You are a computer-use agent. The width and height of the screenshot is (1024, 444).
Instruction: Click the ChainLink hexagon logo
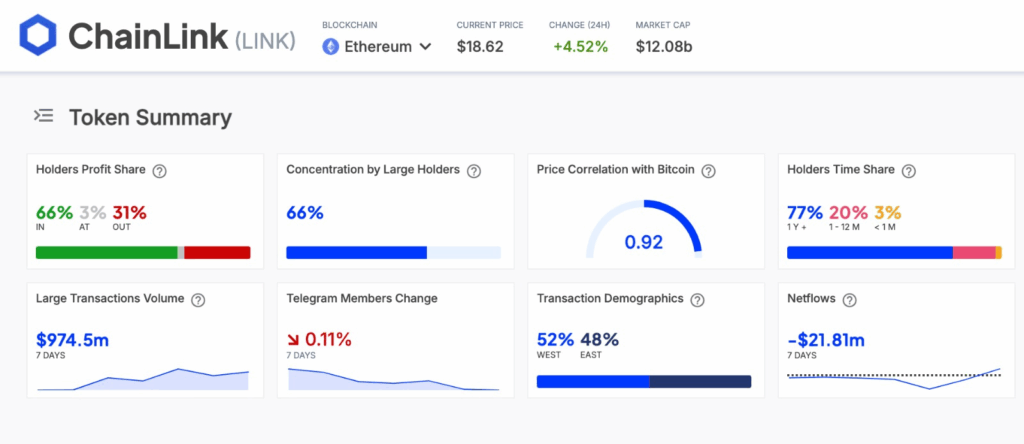pos(38,35)
